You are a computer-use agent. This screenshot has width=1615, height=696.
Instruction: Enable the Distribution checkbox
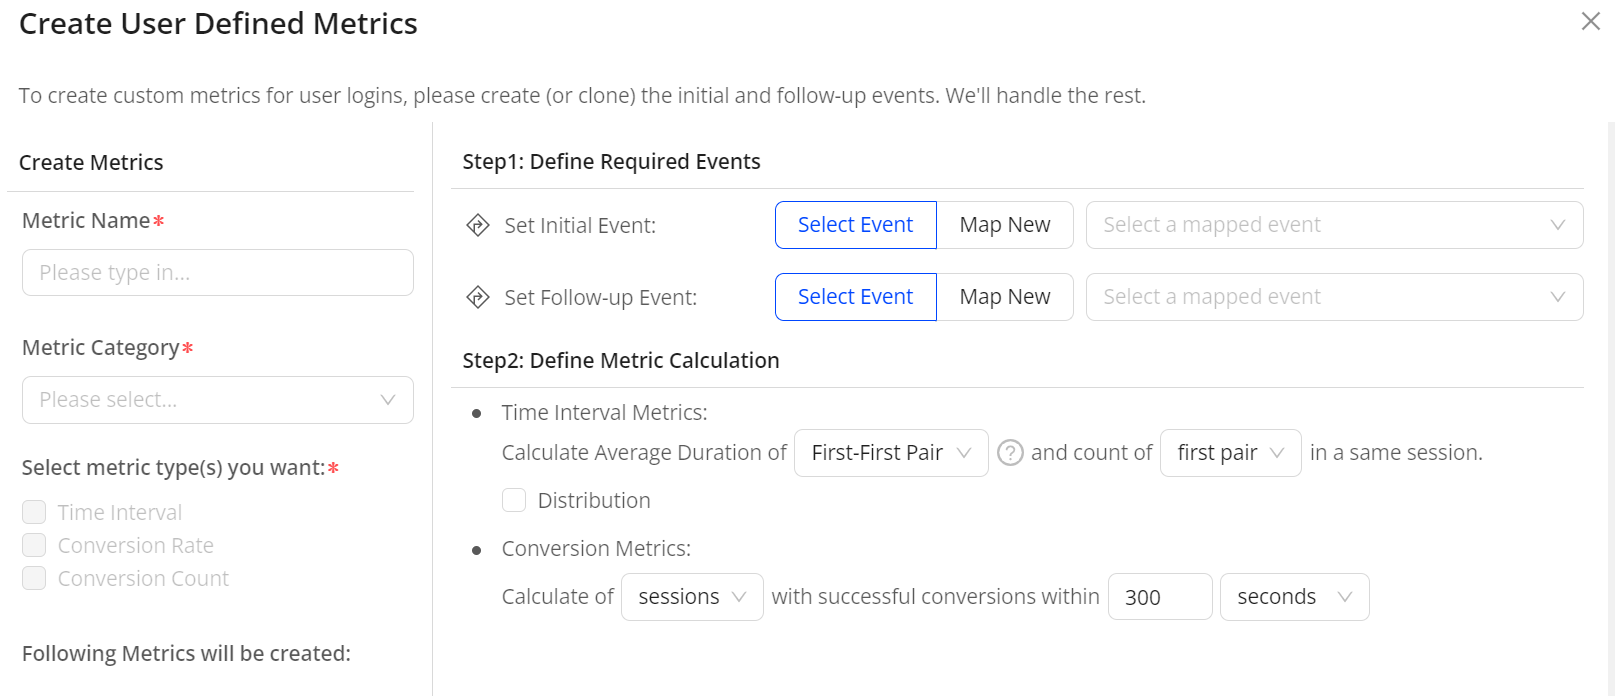tap(514, 500)
